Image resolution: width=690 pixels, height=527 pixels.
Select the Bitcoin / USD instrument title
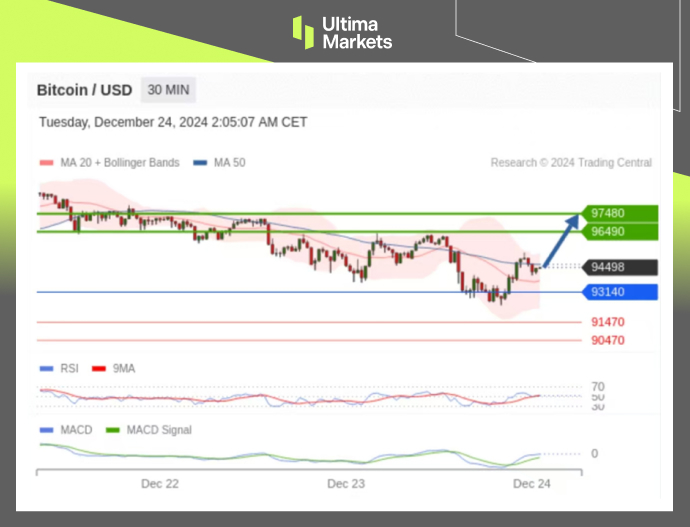(84, 90)
